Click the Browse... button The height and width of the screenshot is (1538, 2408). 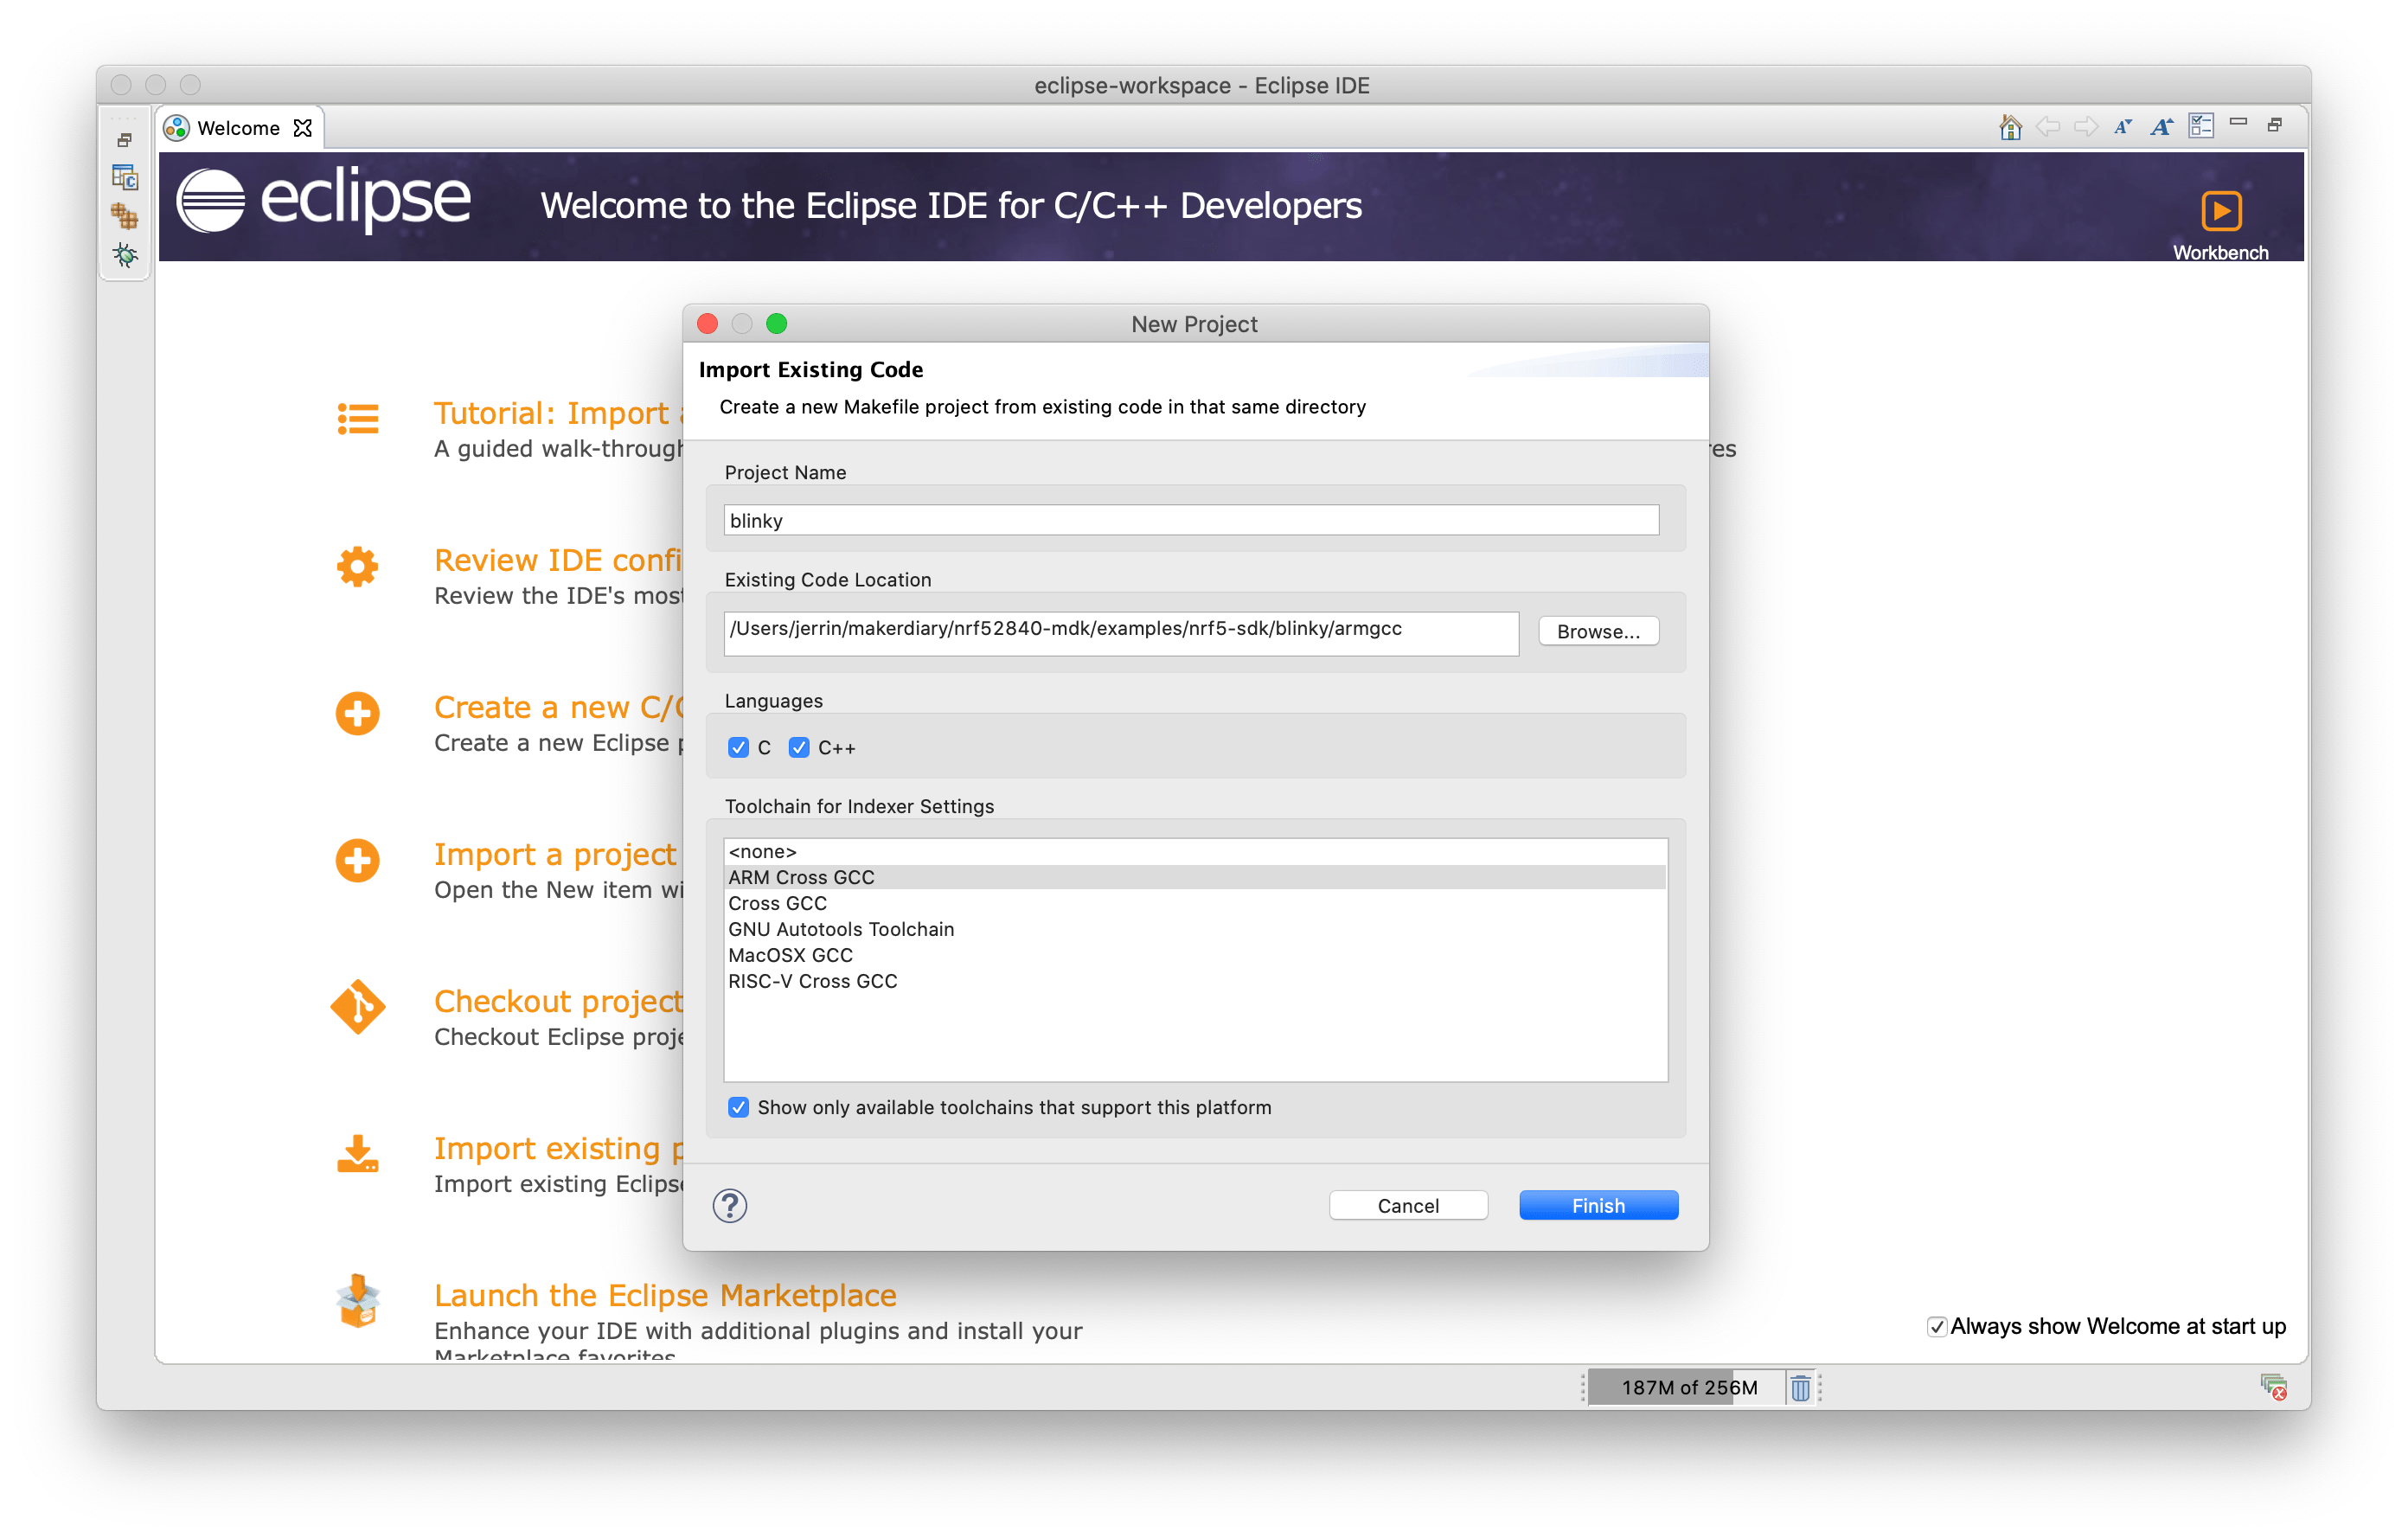(x=1597, y=631)
